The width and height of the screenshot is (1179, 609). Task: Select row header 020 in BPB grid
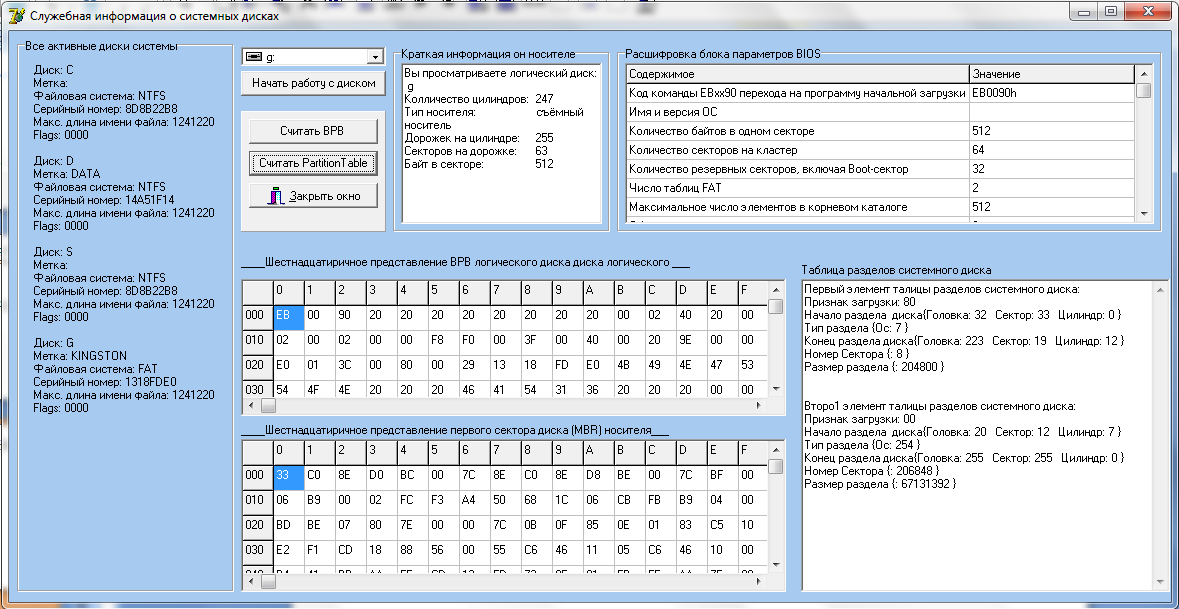coord(257,367)
